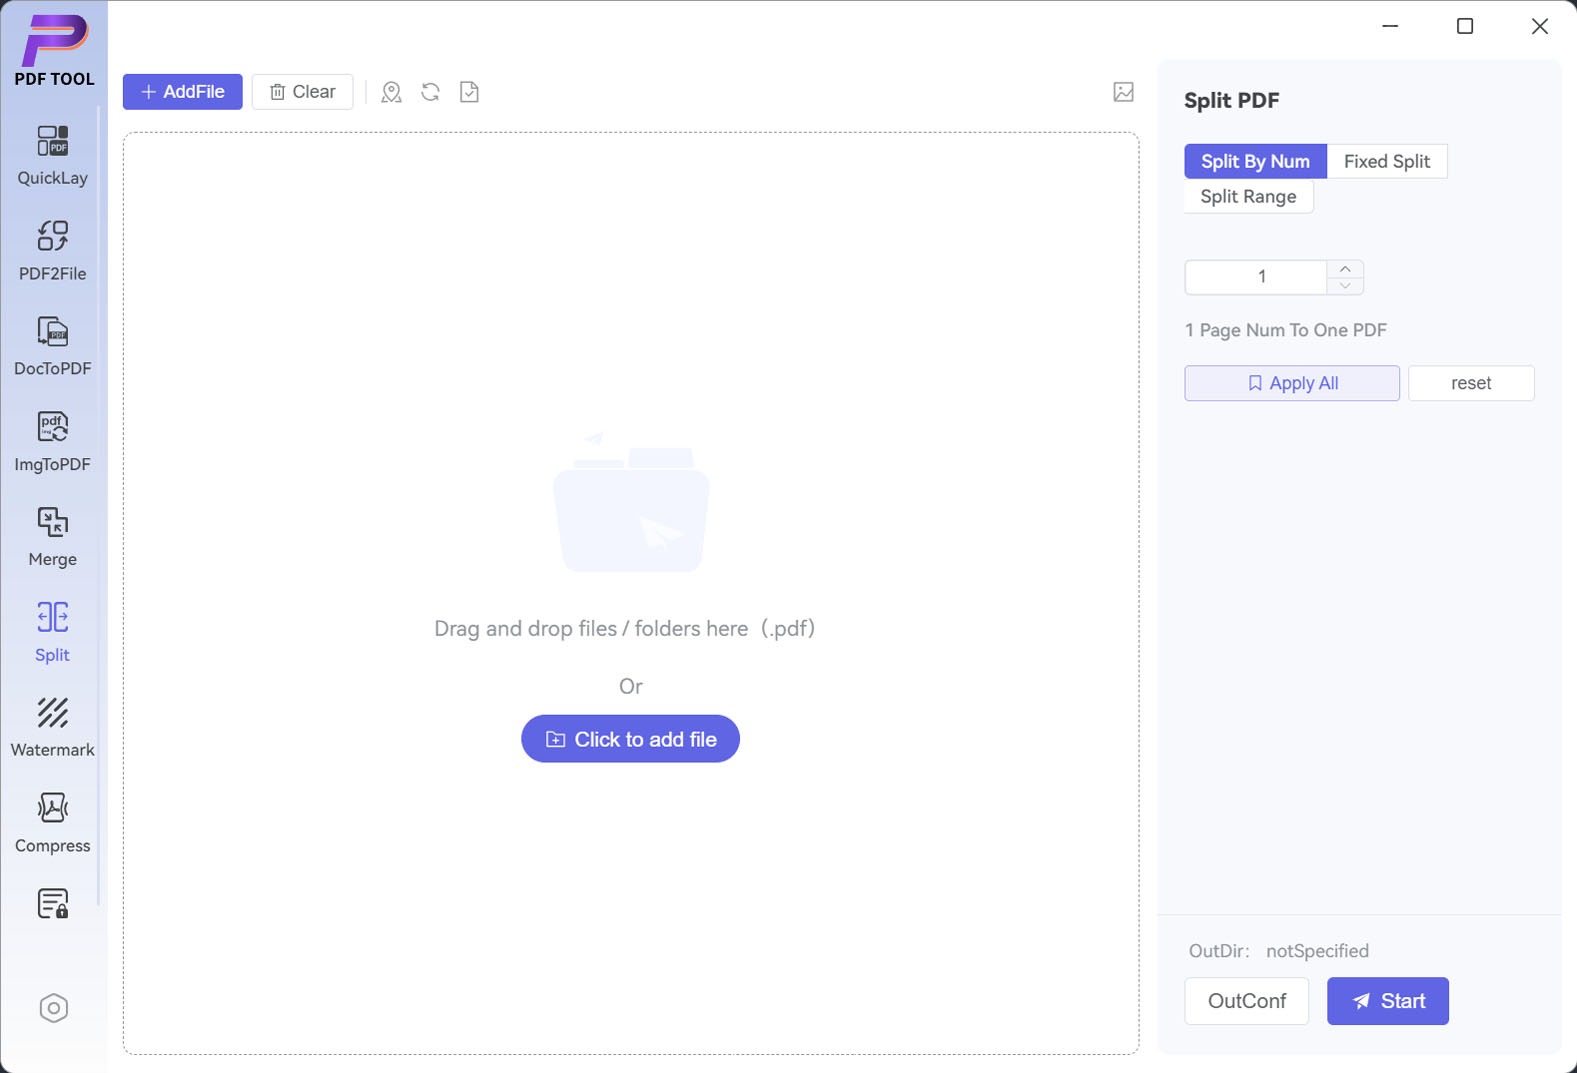Image resolution: width=1577 pixels, height=1073 pixels.
Task: Decrease page number with down arrow
Action: (x=1345, y=286)
